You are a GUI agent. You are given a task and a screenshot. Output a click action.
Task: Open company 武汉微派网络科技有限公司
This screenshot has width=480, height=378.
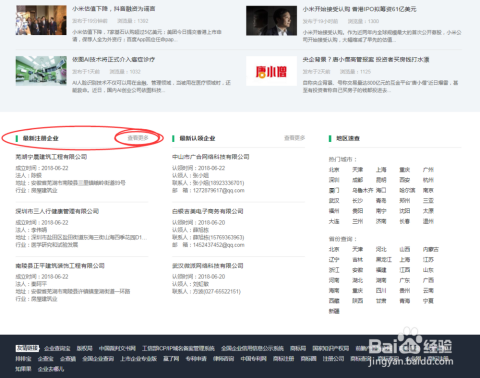pyautogui.click(x=208, y=266)
